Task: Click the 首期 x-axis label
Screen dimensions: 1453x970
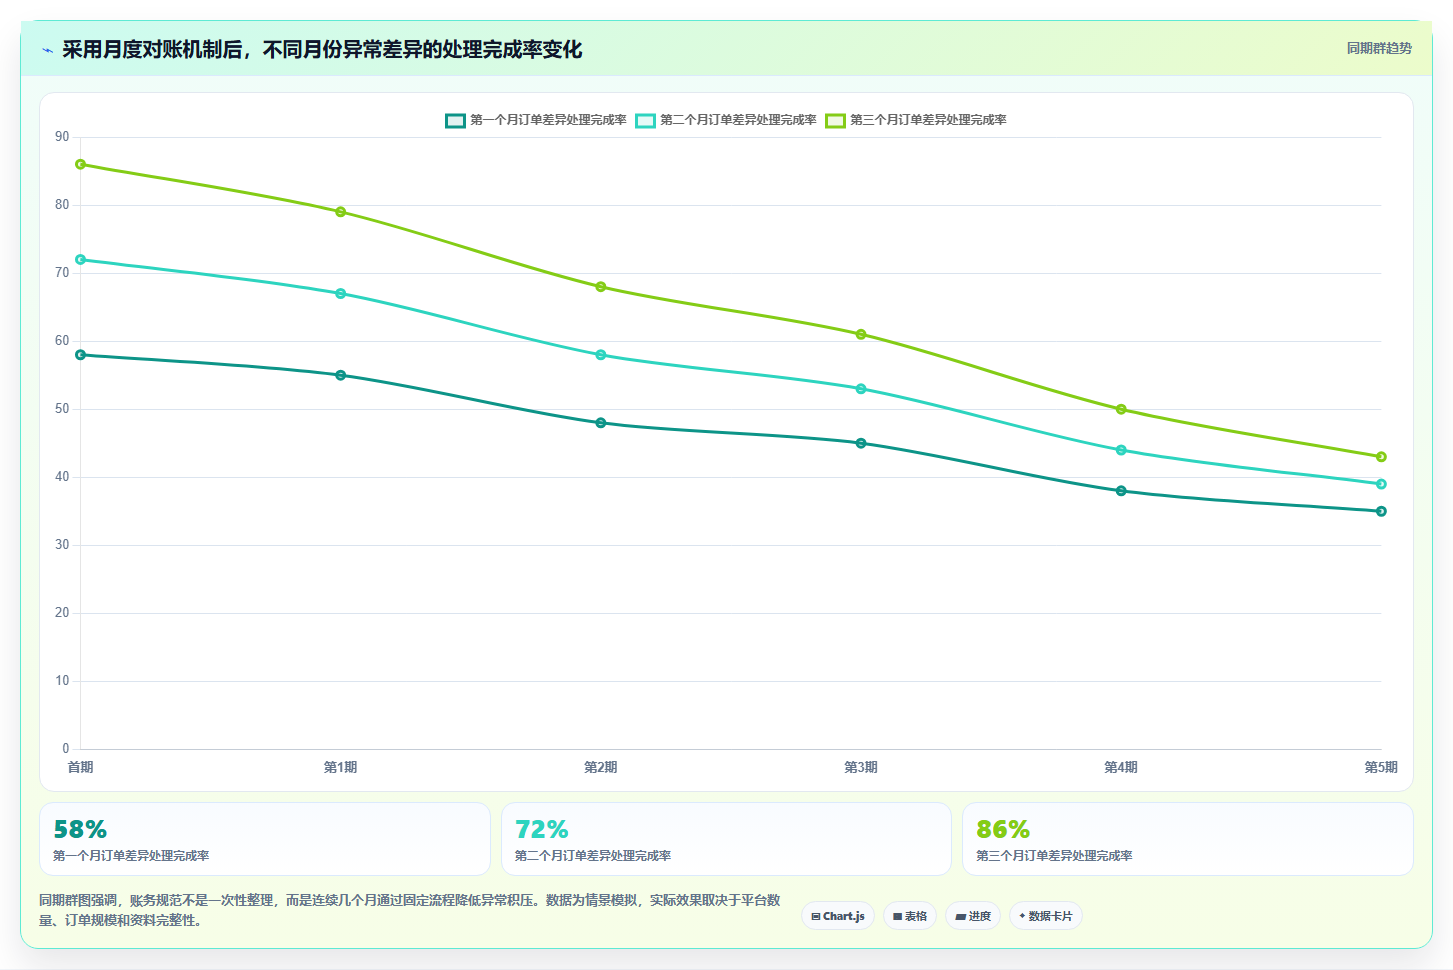Action: tap(80, 767)
